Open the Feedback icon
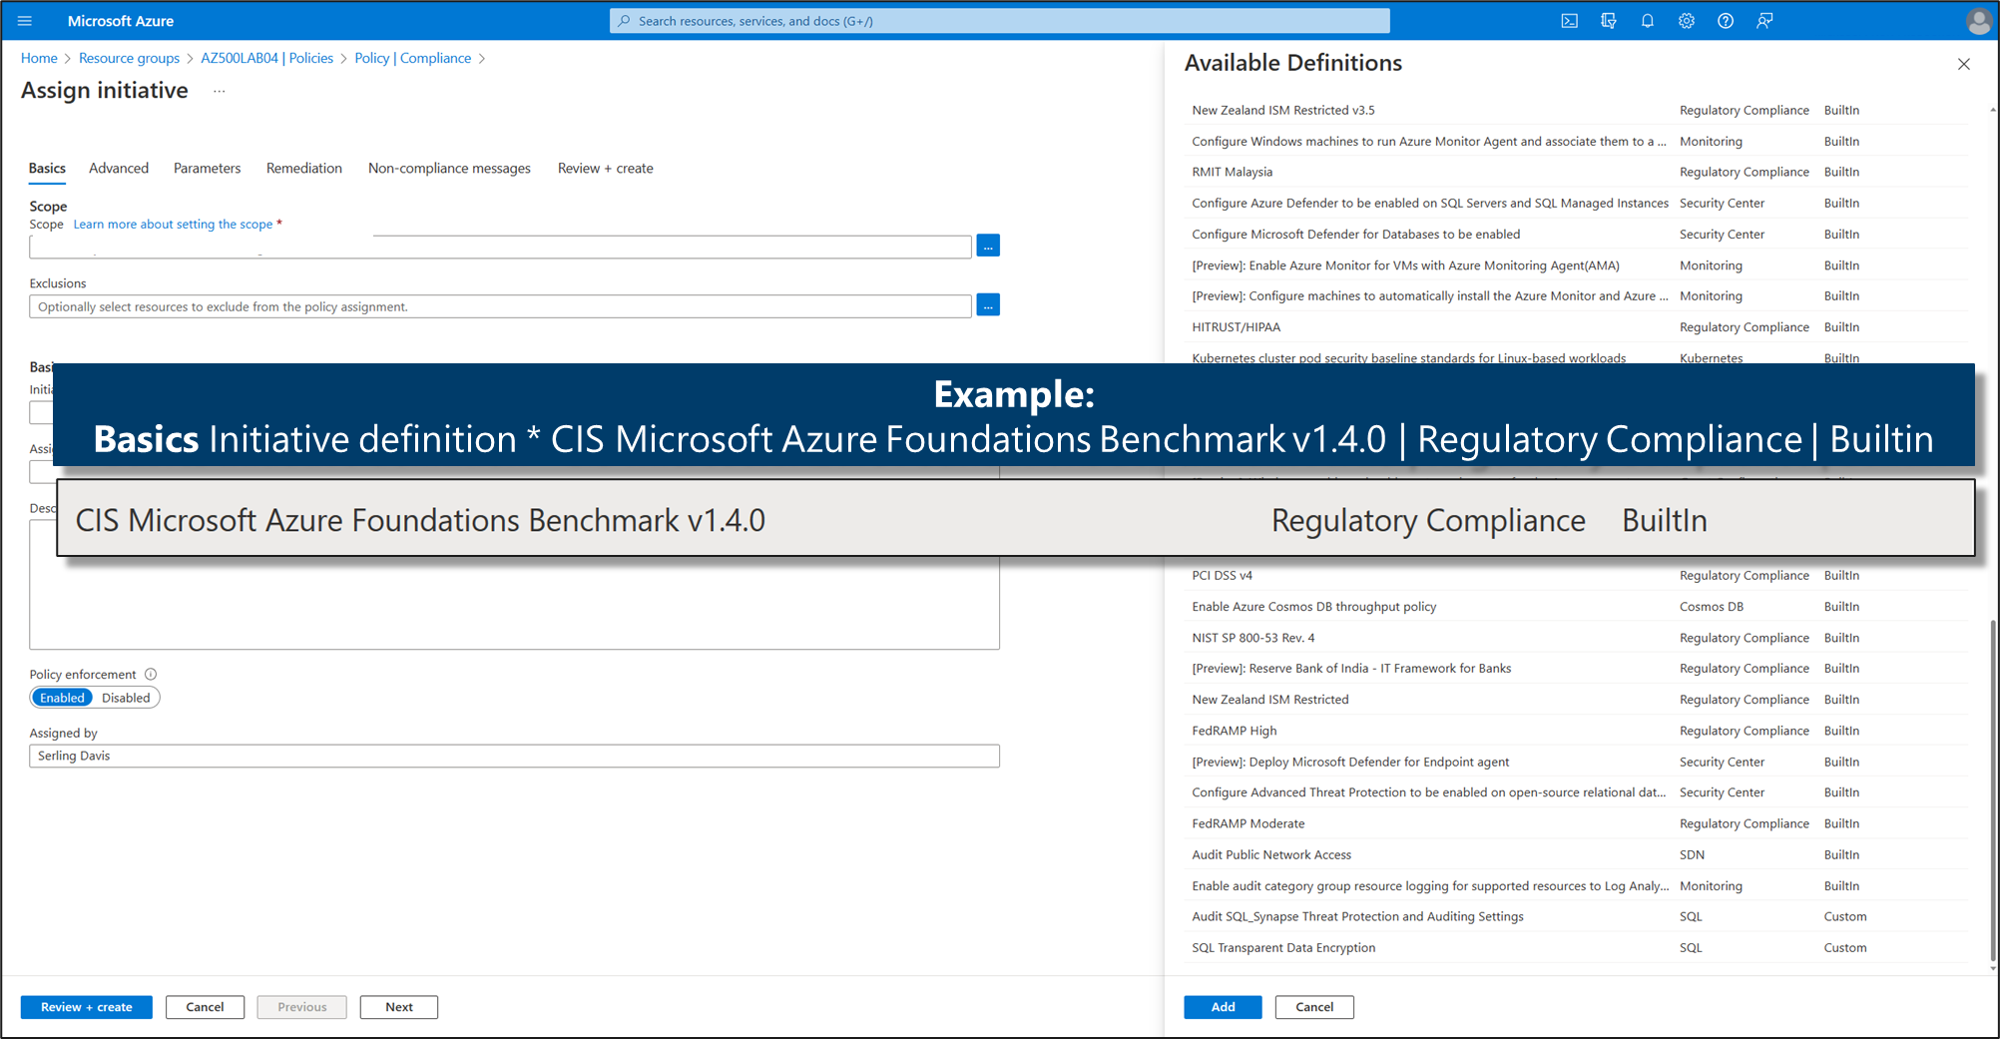2000x1039 pixels. pos(1764,21)
